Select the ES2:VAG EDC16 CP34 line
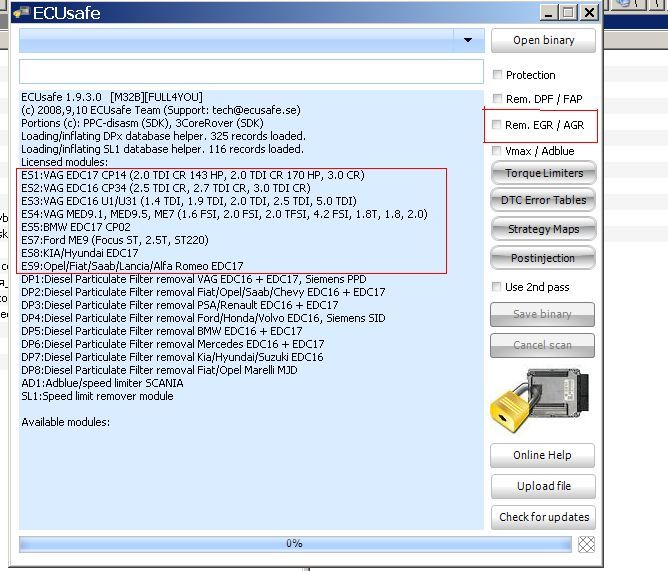This screenshot has width=668, height=571. (166, 188)
